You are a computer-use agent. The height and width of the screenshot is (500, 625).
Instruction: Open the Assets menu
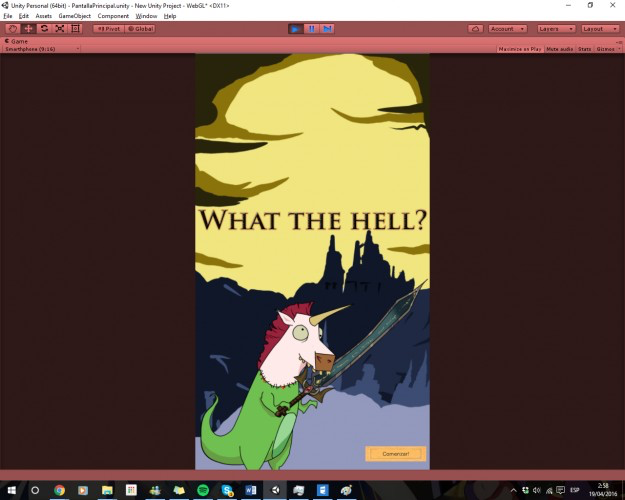coord(43,16)
